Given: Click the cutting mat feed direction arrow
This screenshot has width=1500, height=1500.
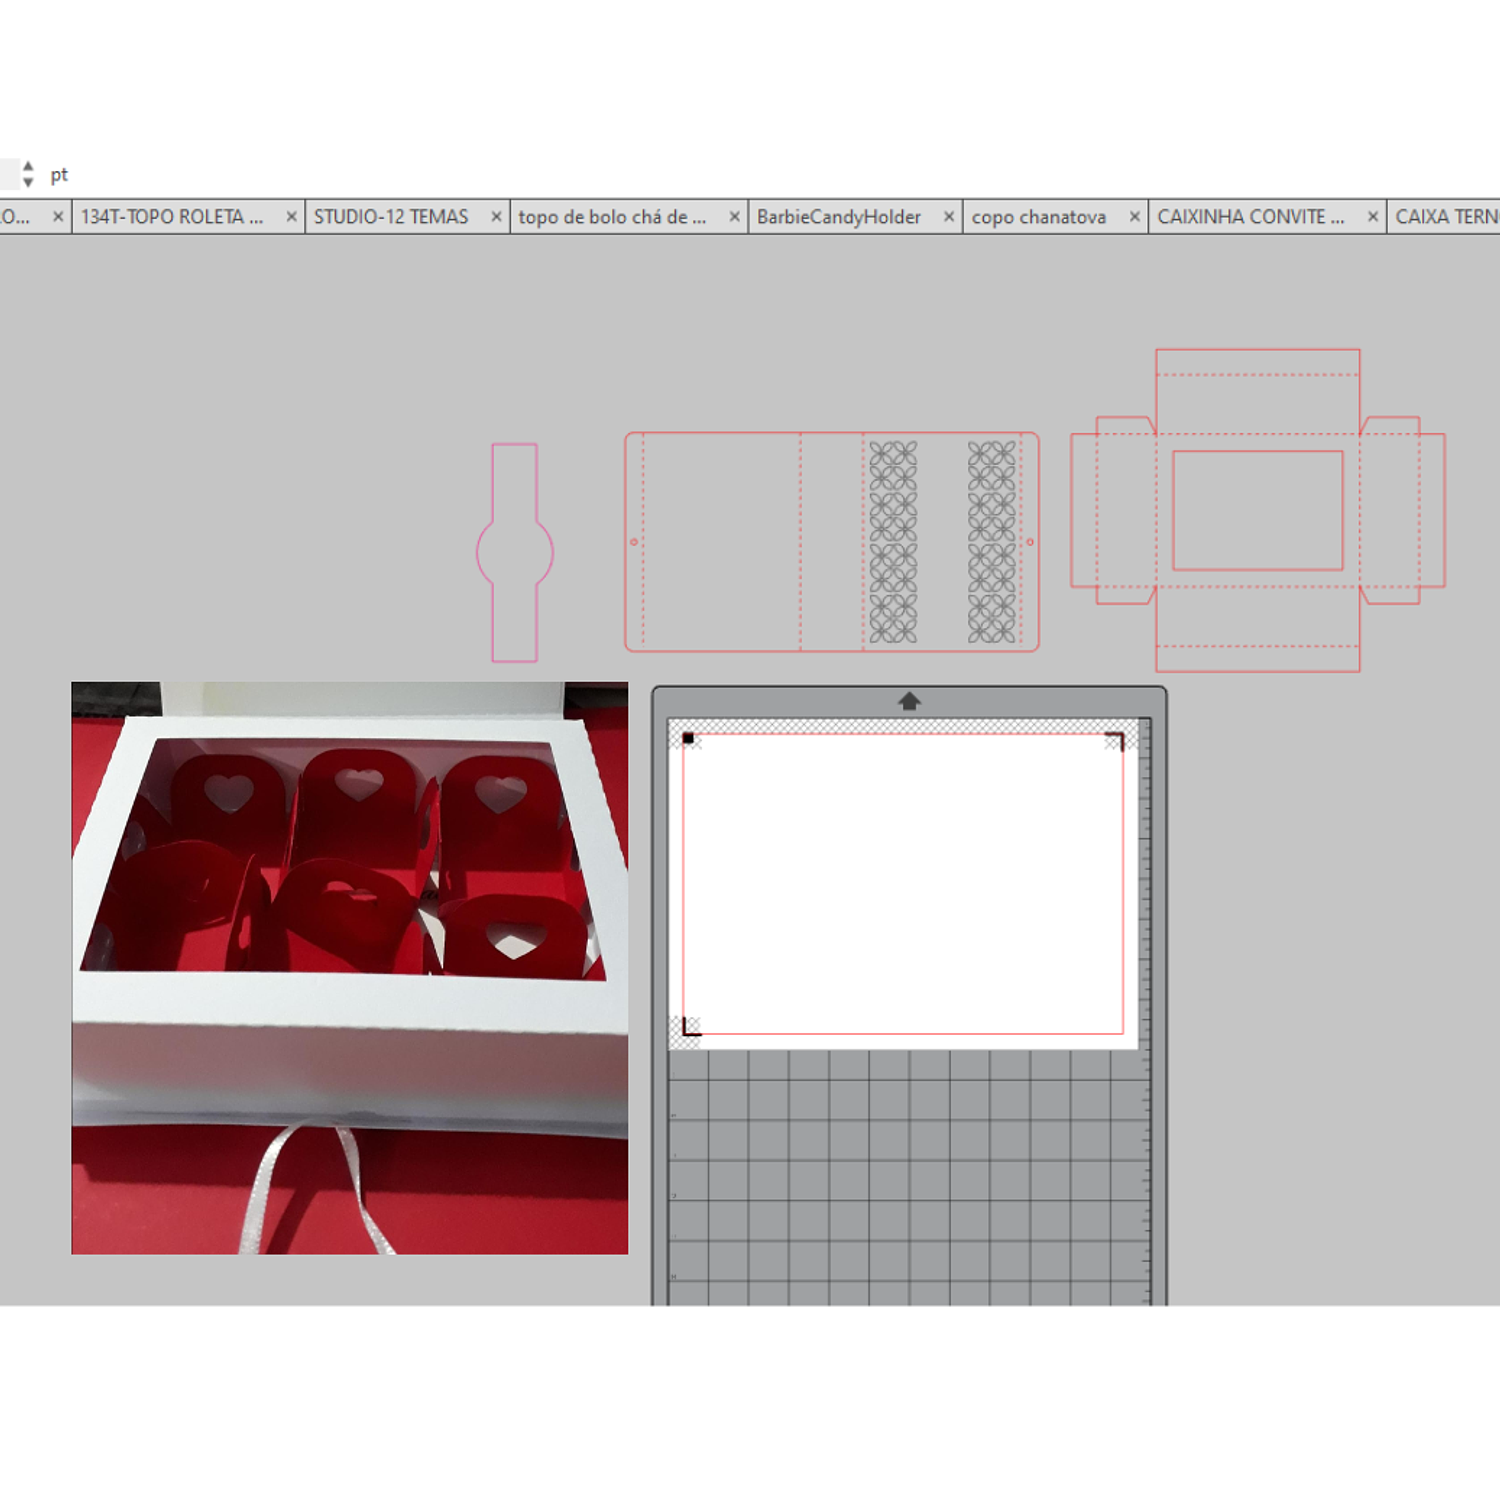Looking at the screenshot, I should point(908,702).
